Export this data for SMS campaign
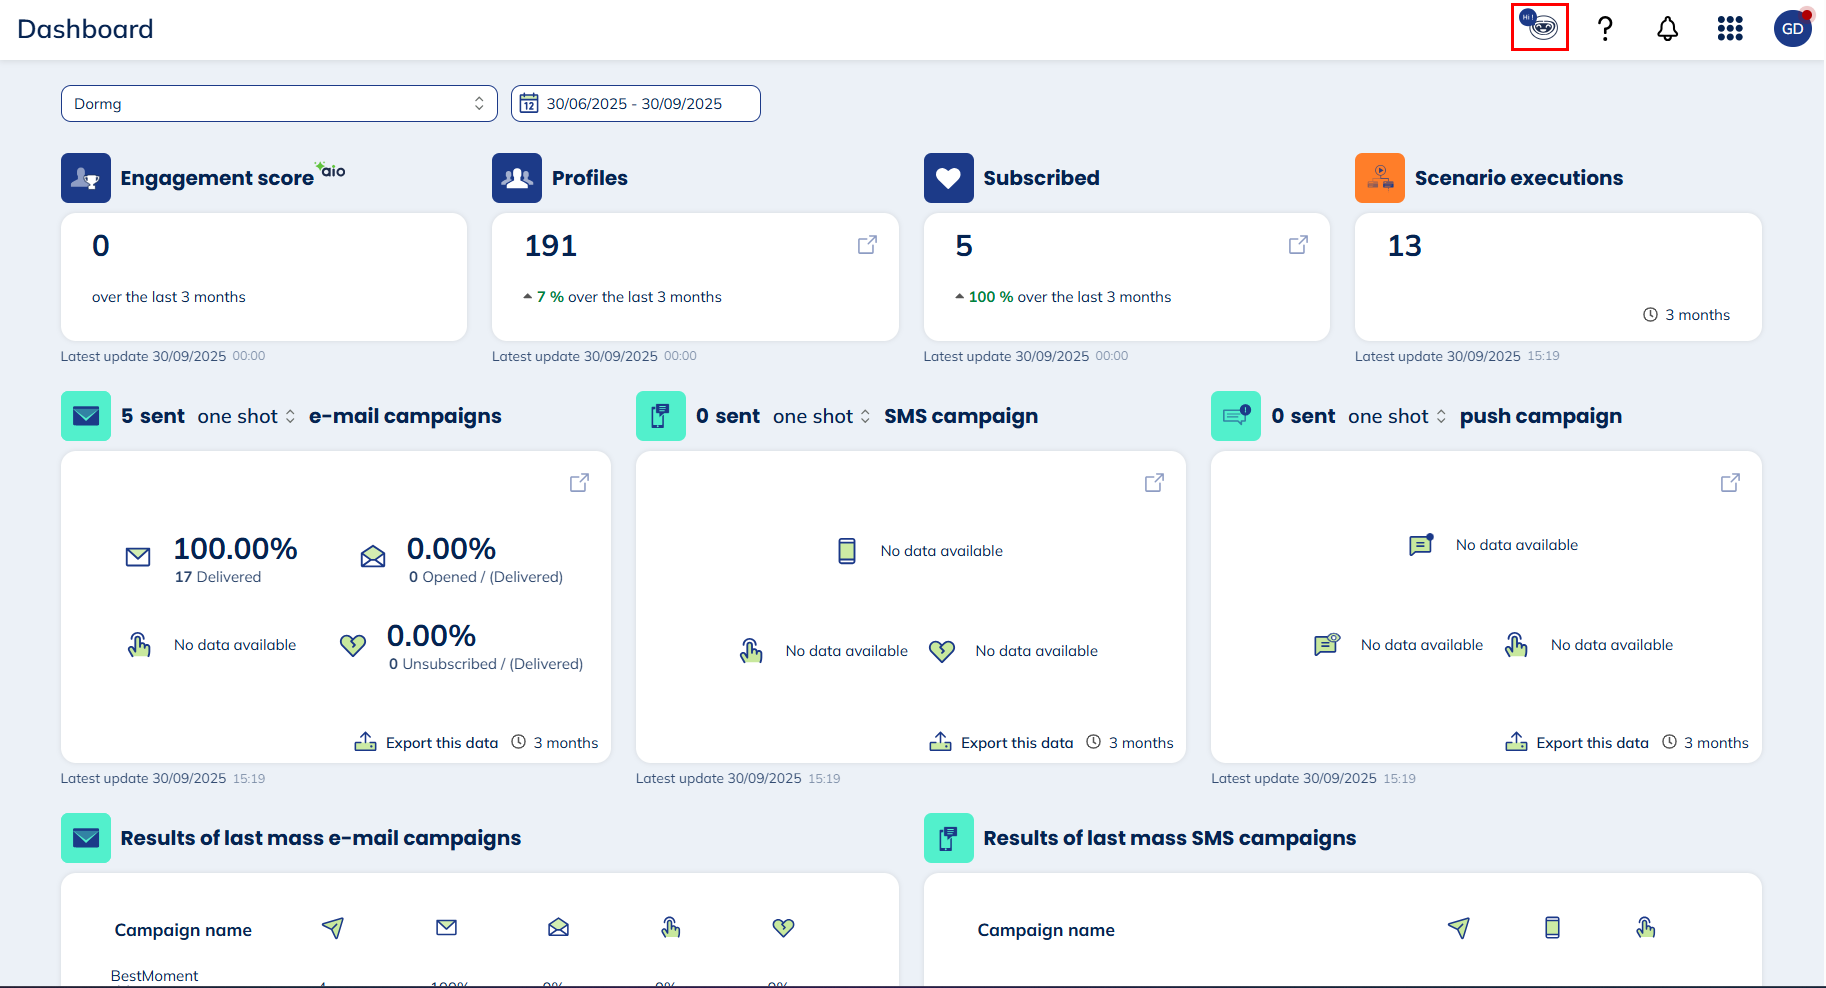This screenshot has width=1826, height=988. [x=1002, y=742]
